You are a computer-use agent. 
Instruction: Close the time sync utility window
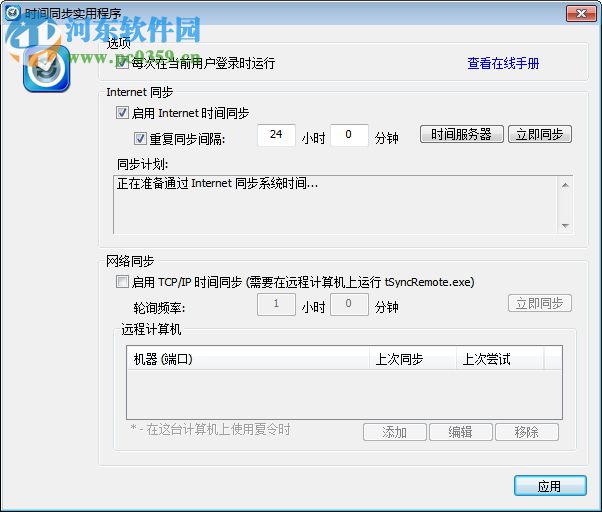pos(581,14)
